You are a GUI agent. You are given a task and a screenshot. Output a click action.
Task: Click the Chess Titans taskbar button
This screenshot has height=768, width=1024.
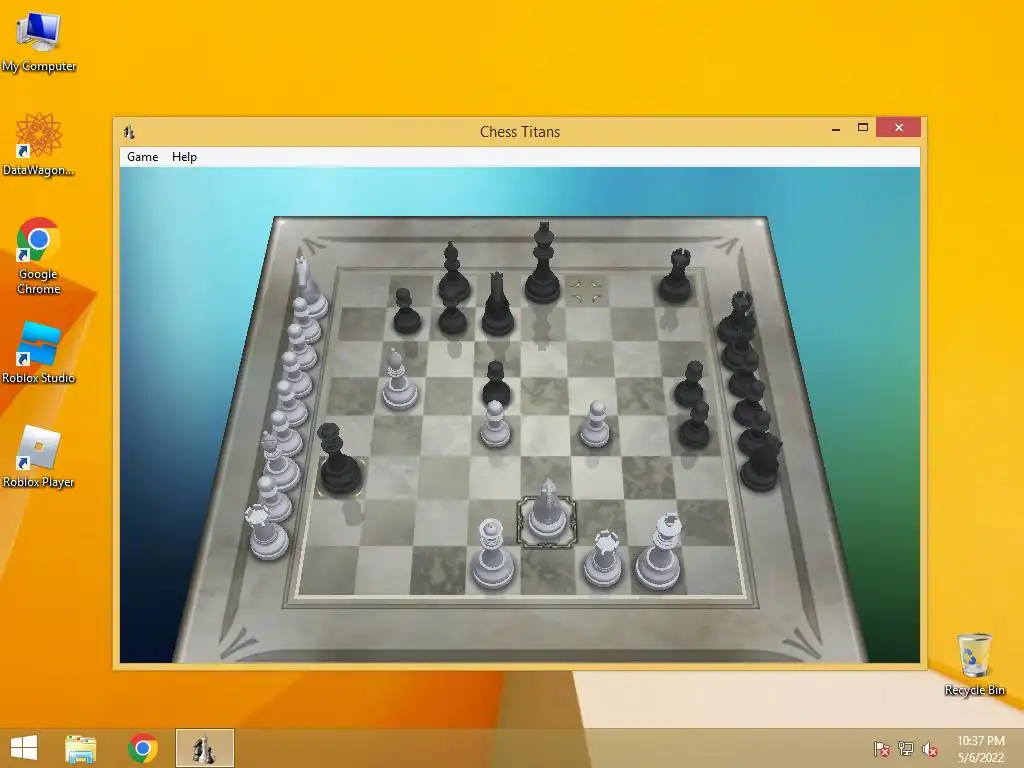coord(204,748)
